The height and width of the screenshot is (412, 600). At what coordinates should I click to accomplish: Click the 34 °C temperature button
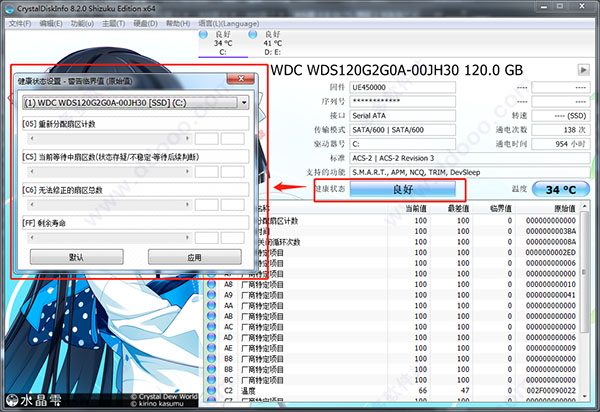pyautogui.click(x=561, y=189)
